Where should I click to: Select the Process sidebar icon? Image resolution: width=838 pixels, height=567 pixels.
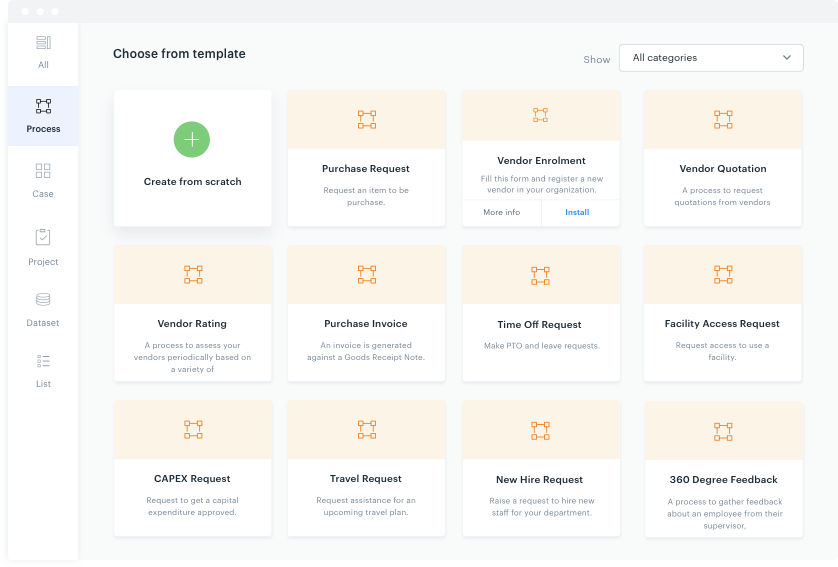(43, 115)
